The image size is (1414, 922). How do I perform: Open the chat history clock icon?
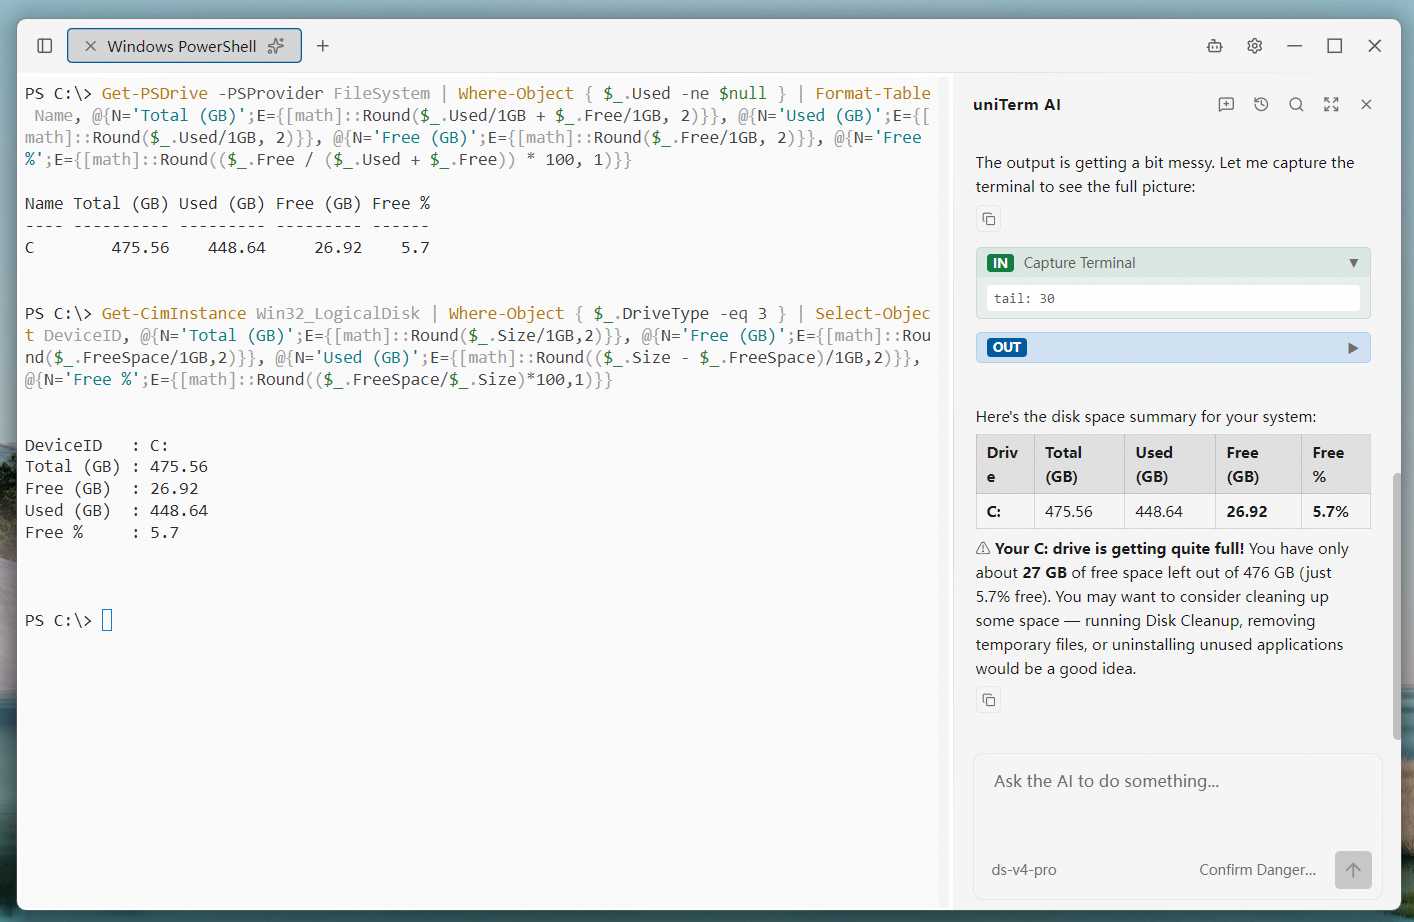(x=1261, y=104)
